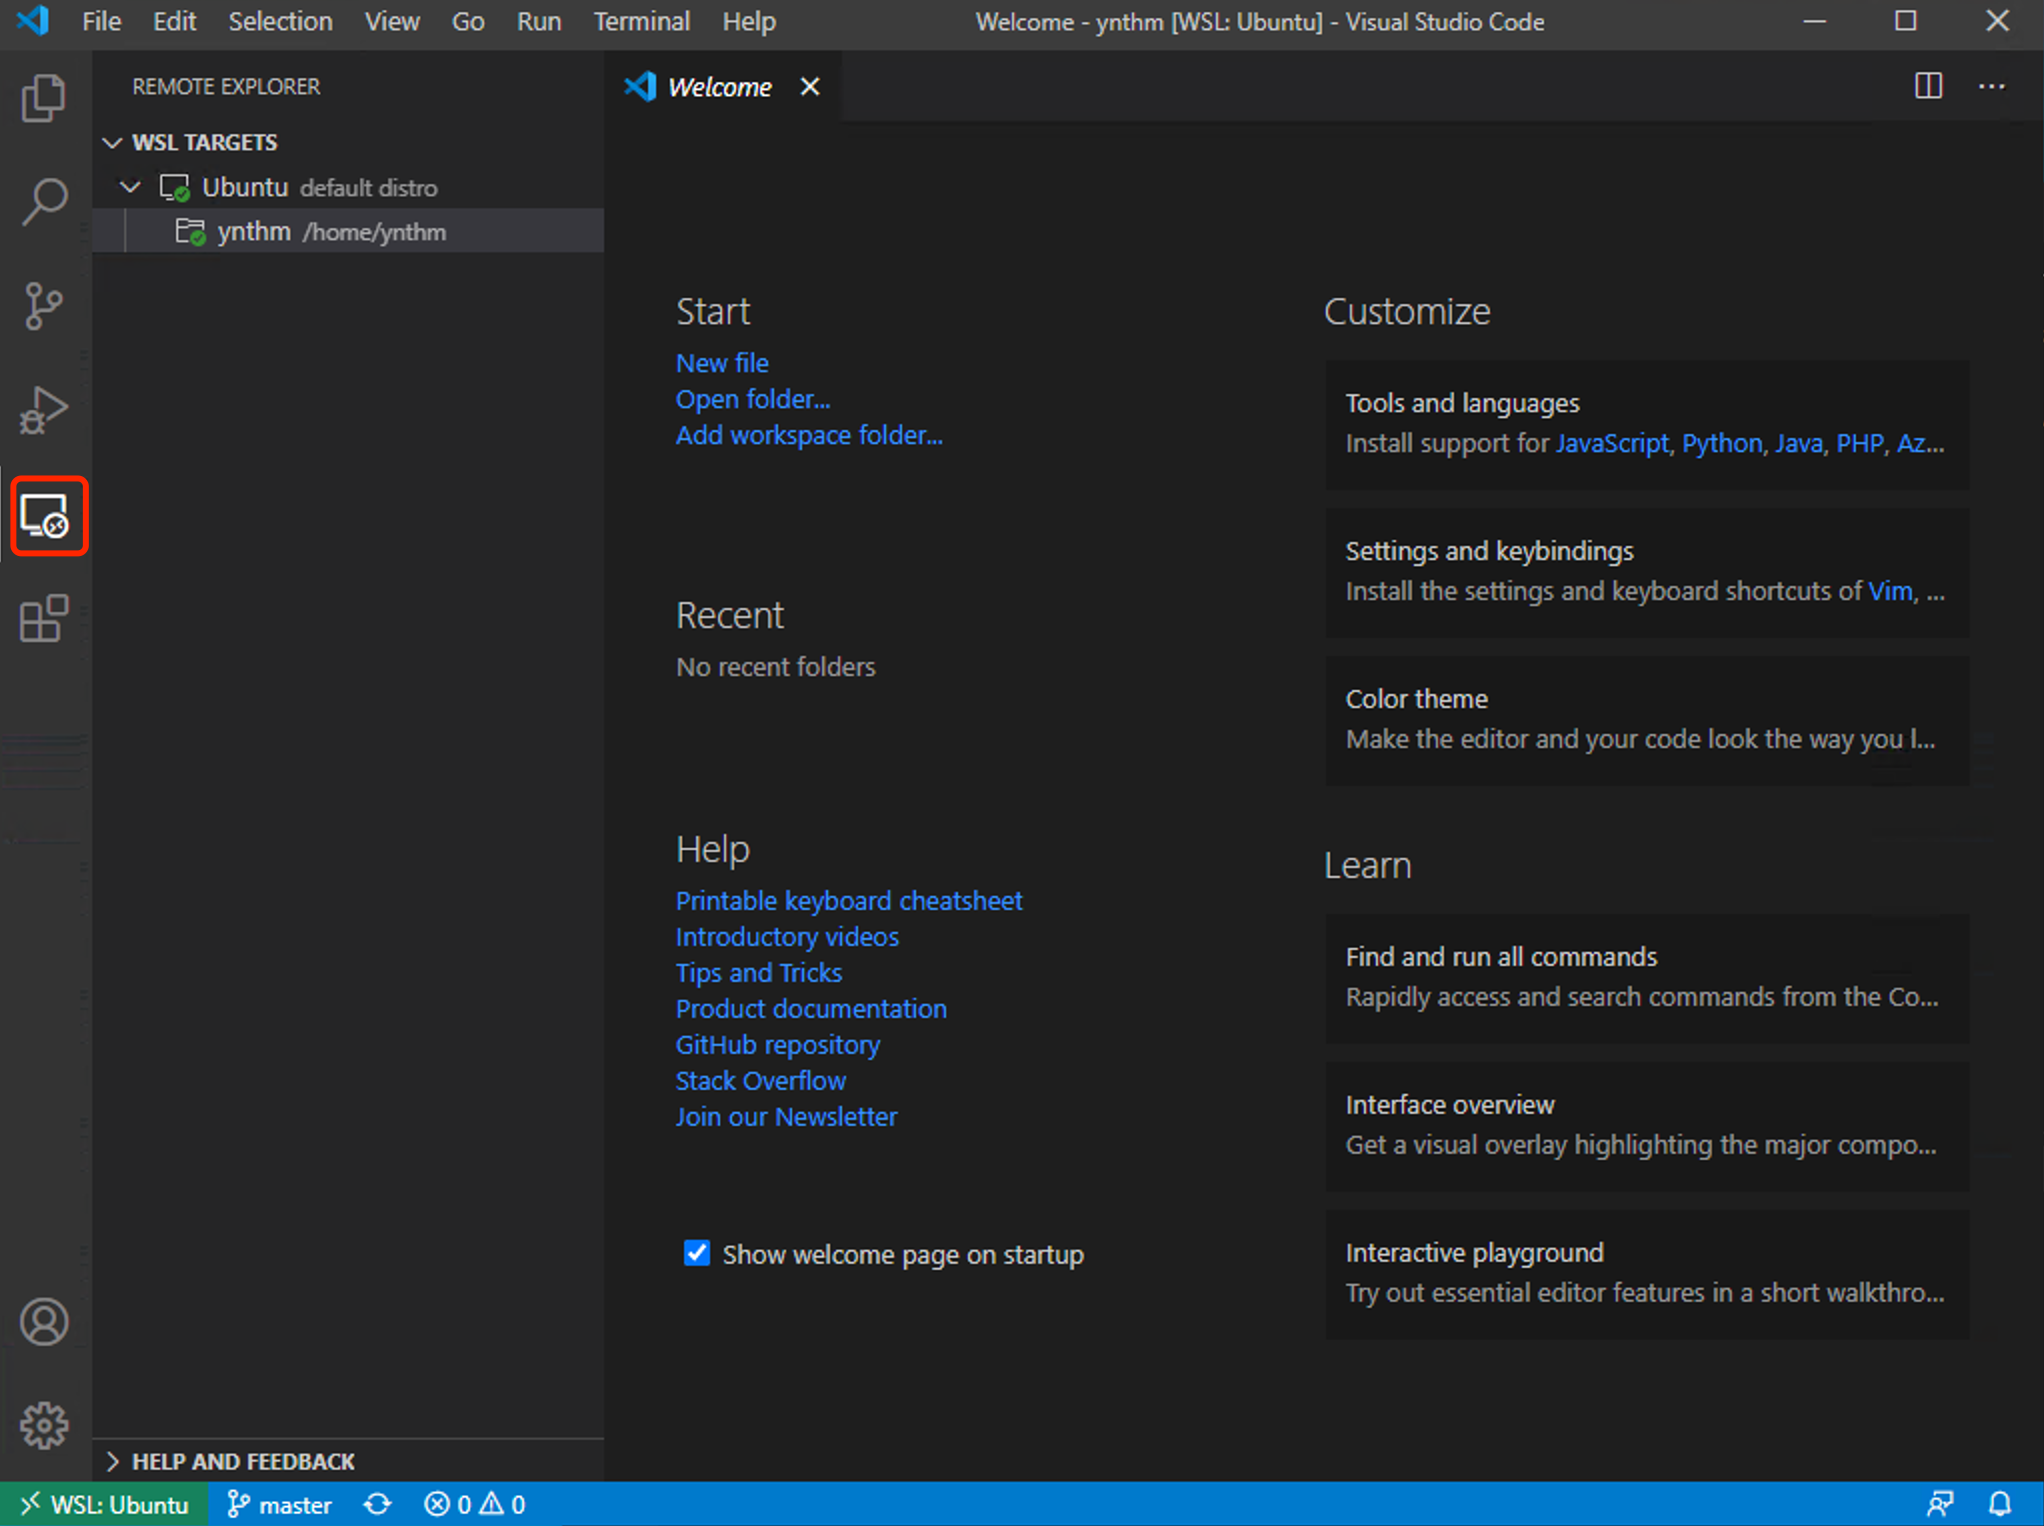
Task: Select the Welcome tab
Action: point(719,86)
